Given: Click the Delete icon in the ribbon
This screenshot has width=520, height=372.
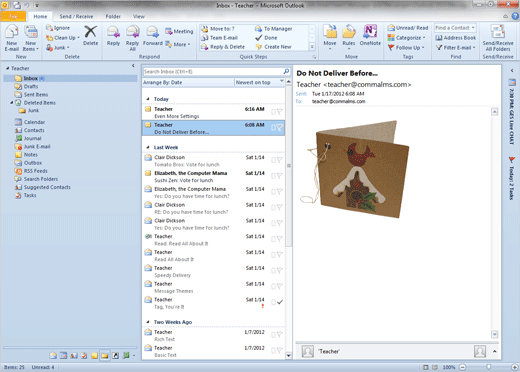Looking at the screenshot, I should coord(90,35).
